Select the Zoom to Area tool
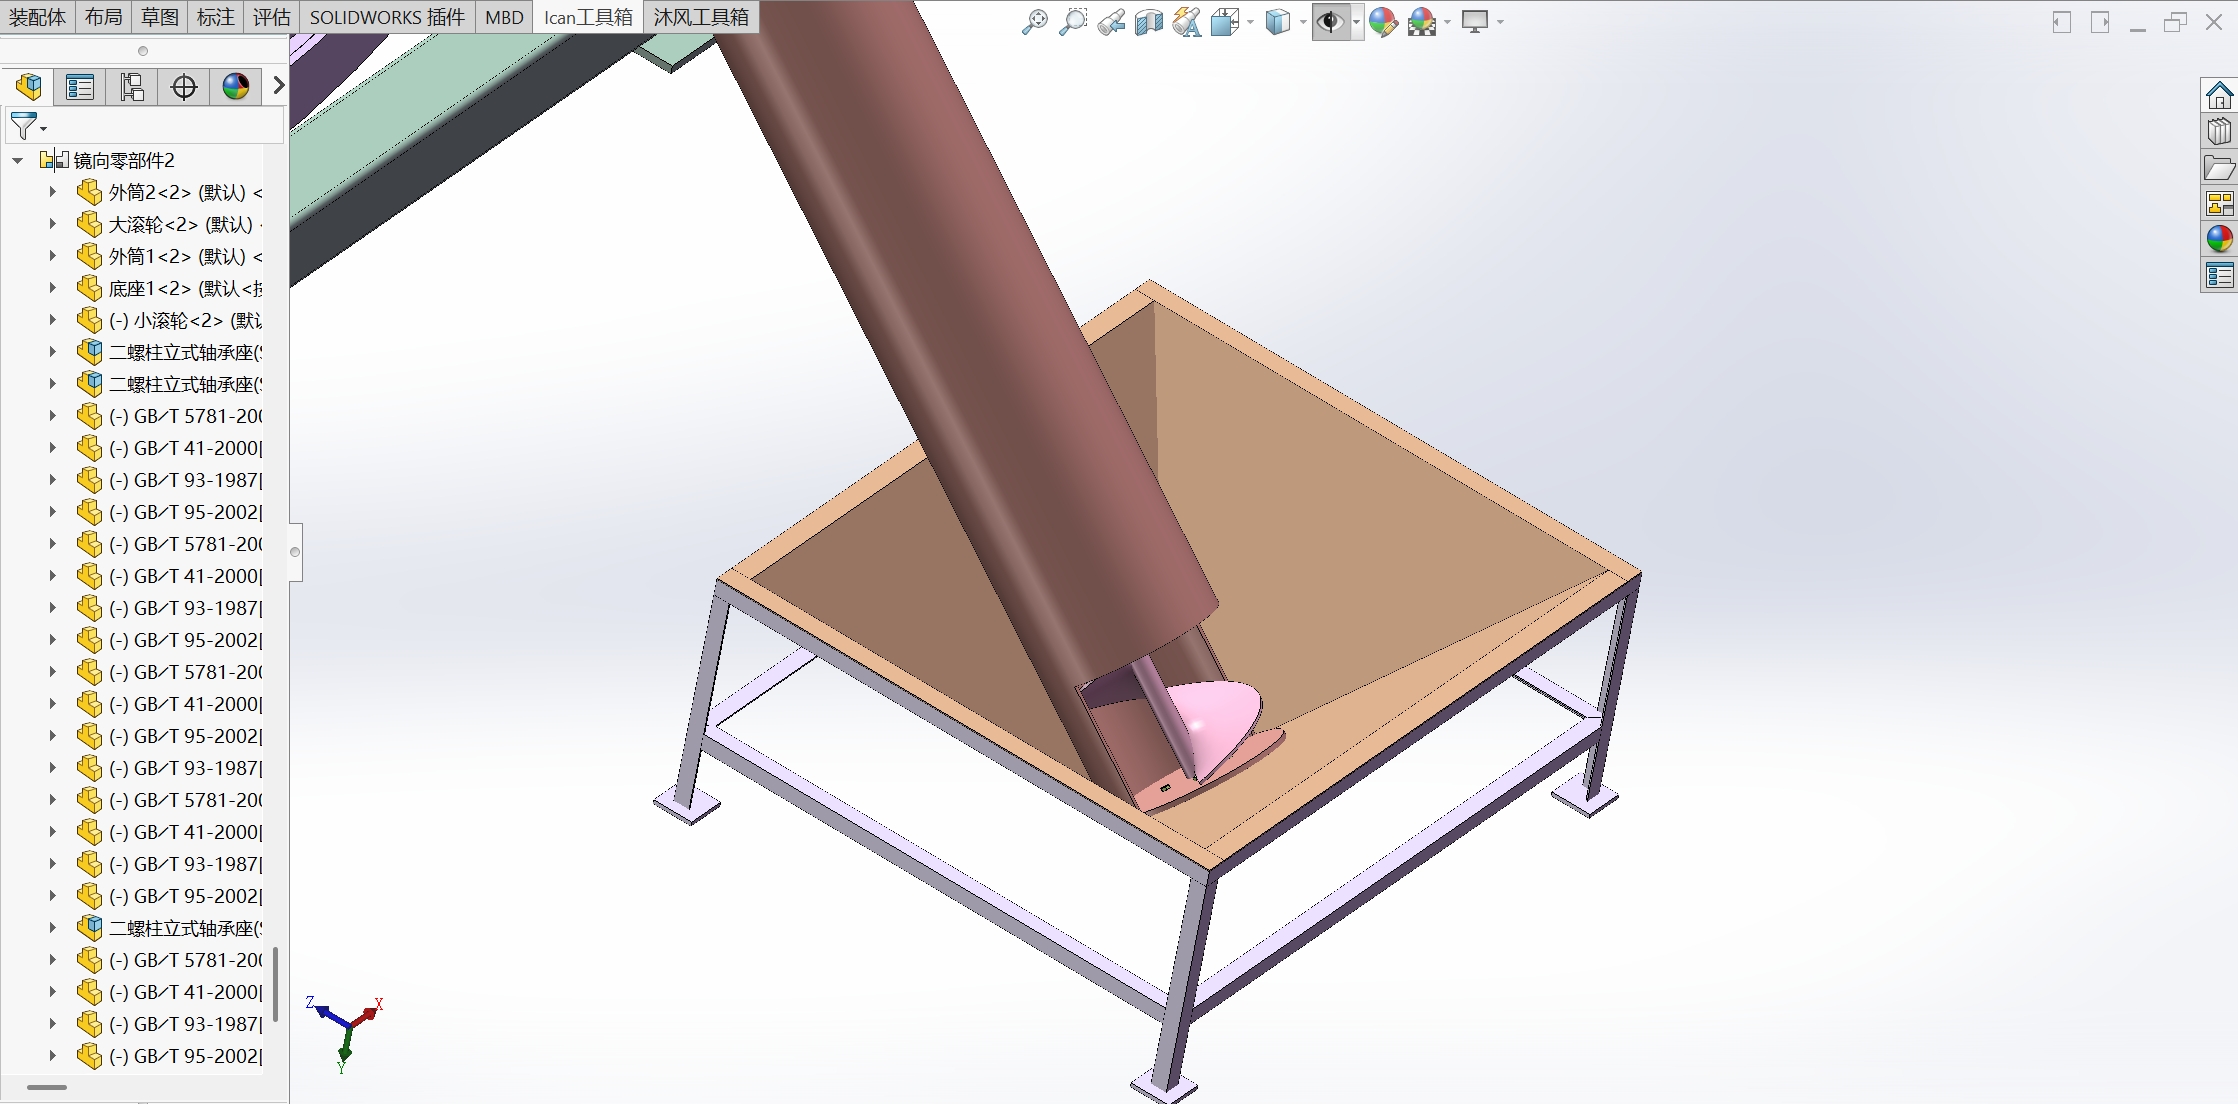 (x=1072, y=22)
